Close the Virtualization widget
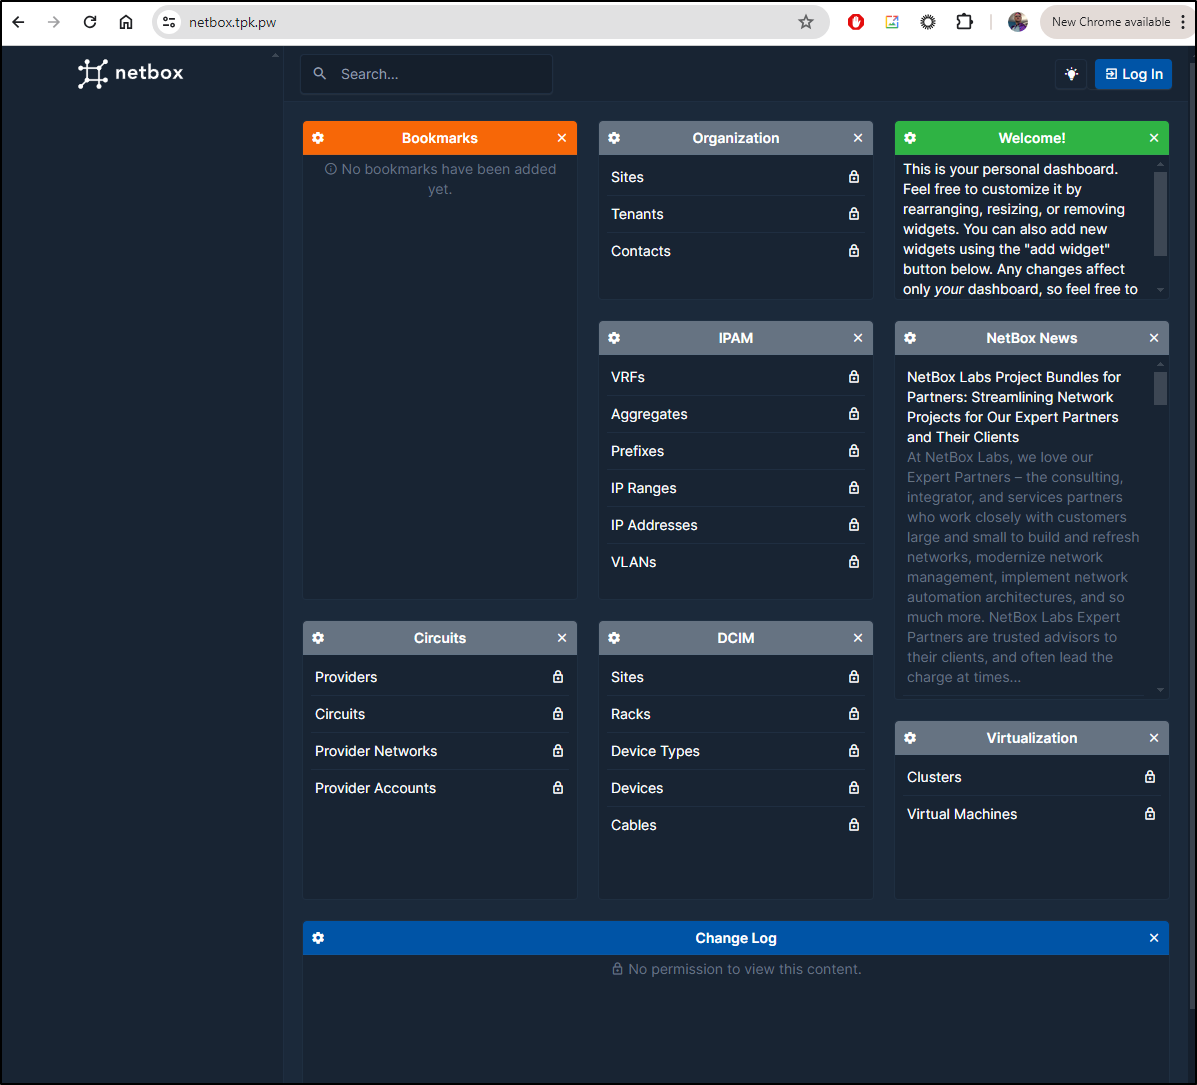The image size is (1197, 1085). pyautogui.click(x=1154, y=738)
